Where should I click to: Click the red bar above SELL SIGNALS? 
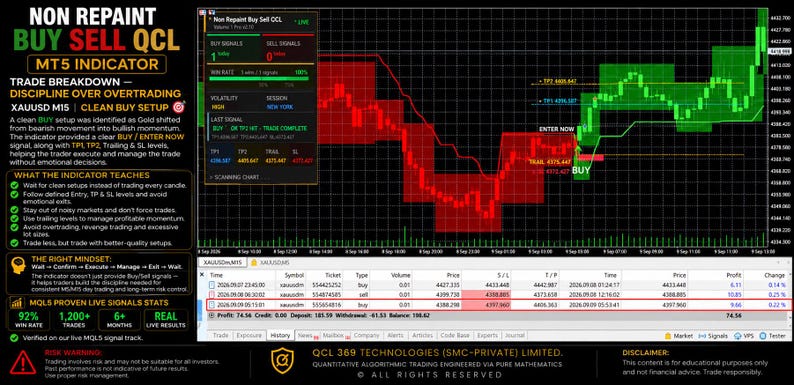(288, 35)
